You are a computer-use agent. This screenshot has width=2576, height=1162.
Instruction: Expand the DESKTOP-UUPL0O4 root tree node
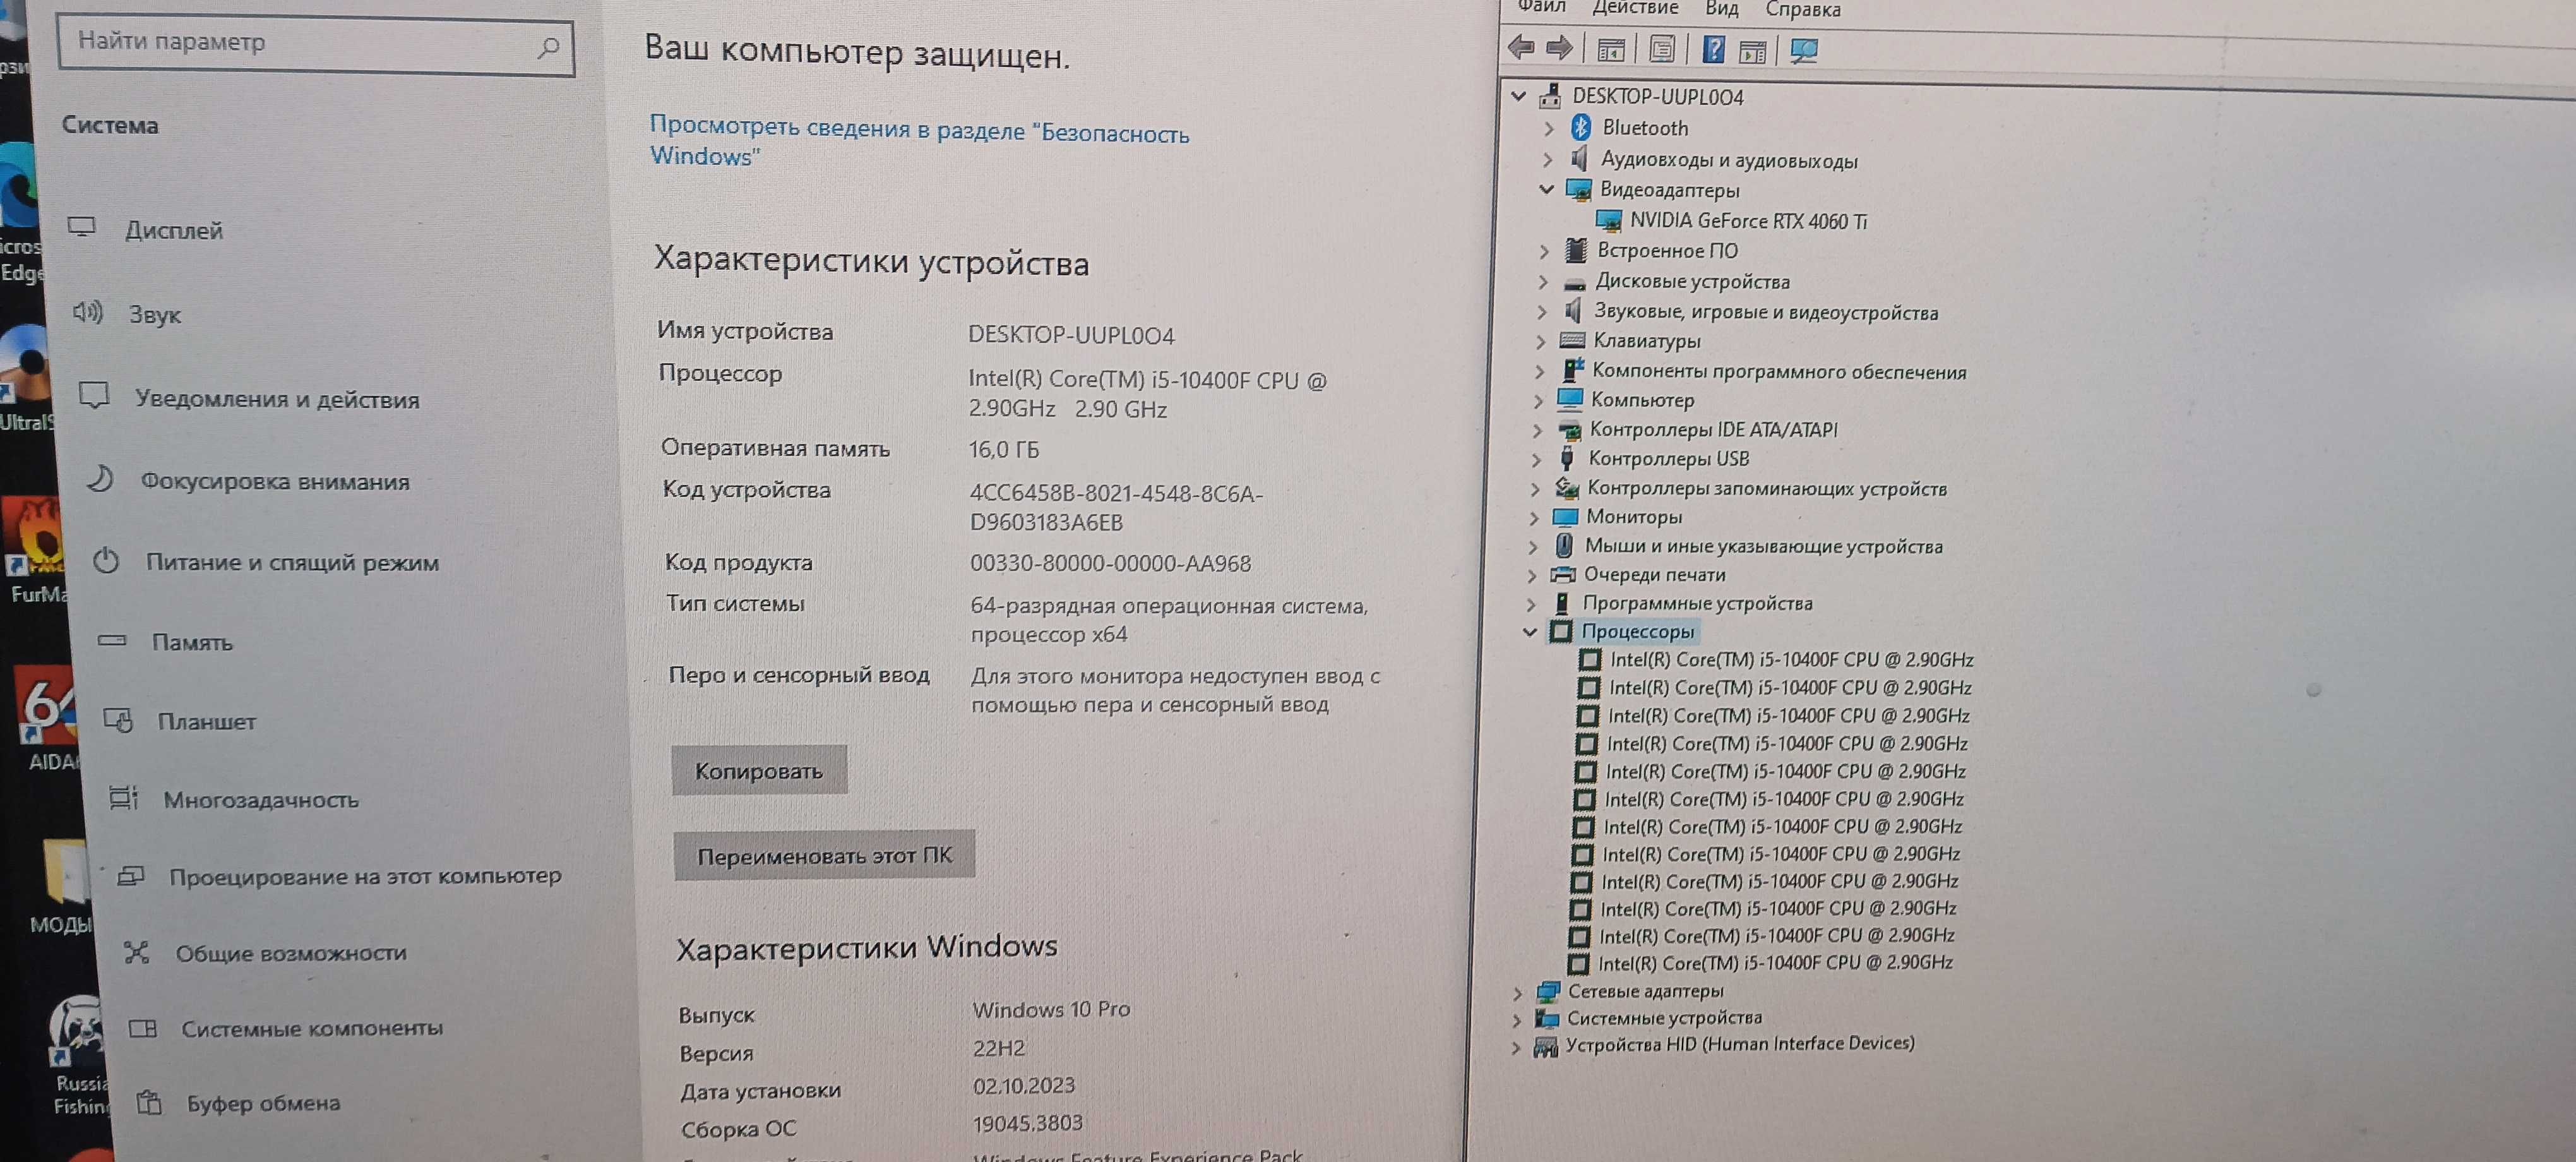click(x=1513, y=93)
